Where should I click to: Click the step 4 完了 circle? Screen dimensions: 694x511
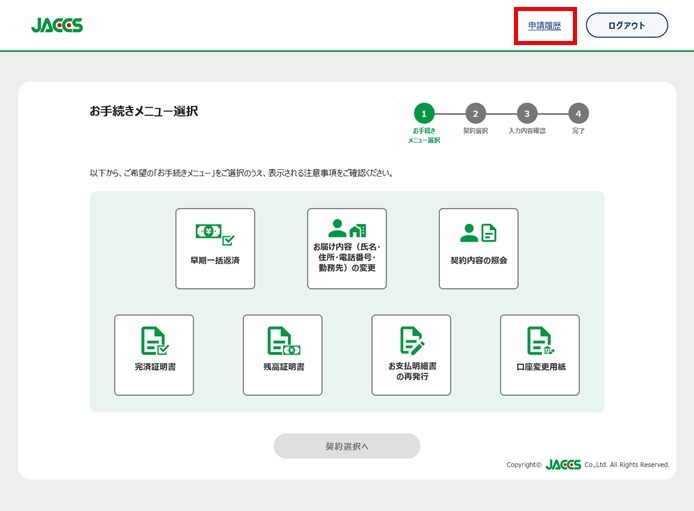pos(578,113)
